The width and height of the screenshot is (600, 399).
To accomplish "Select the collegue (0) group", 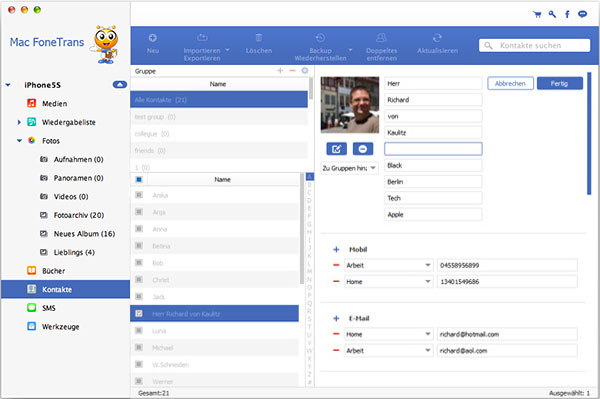I will point(219,134).
